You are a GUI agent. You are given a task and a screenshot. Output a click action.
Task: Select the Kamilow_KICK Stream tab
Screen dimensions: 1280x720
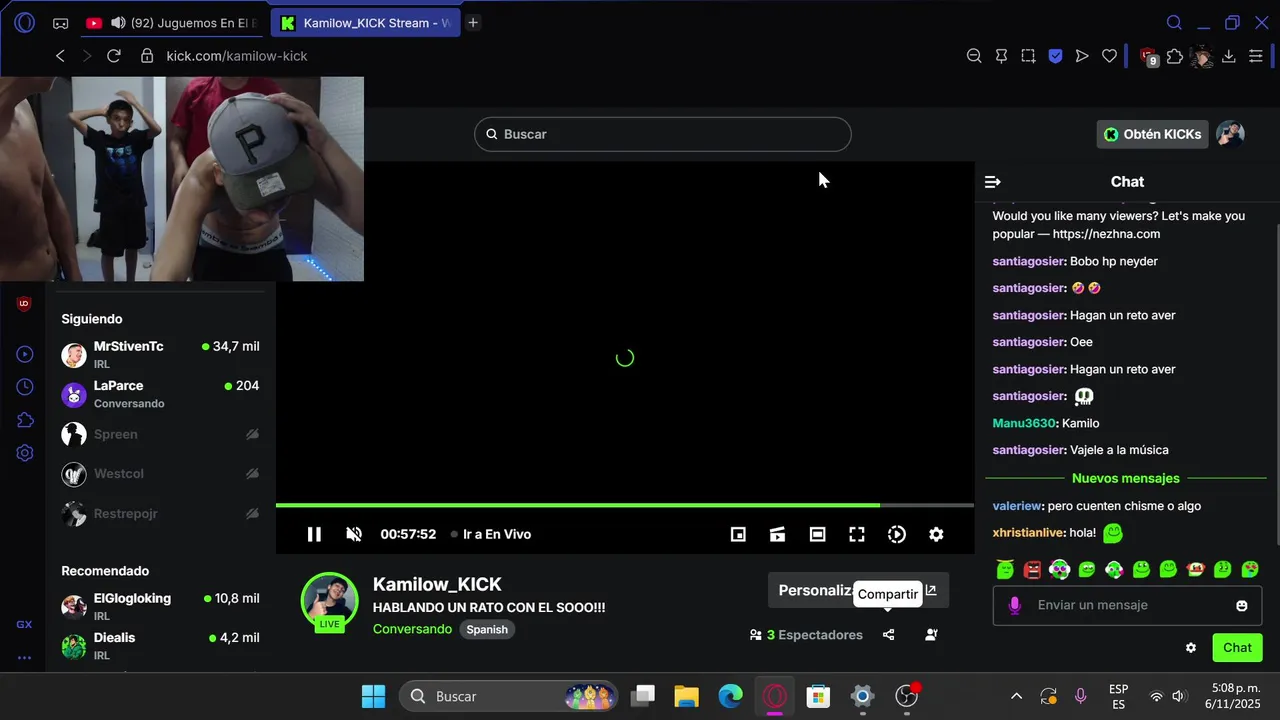[x=365, y=23]
